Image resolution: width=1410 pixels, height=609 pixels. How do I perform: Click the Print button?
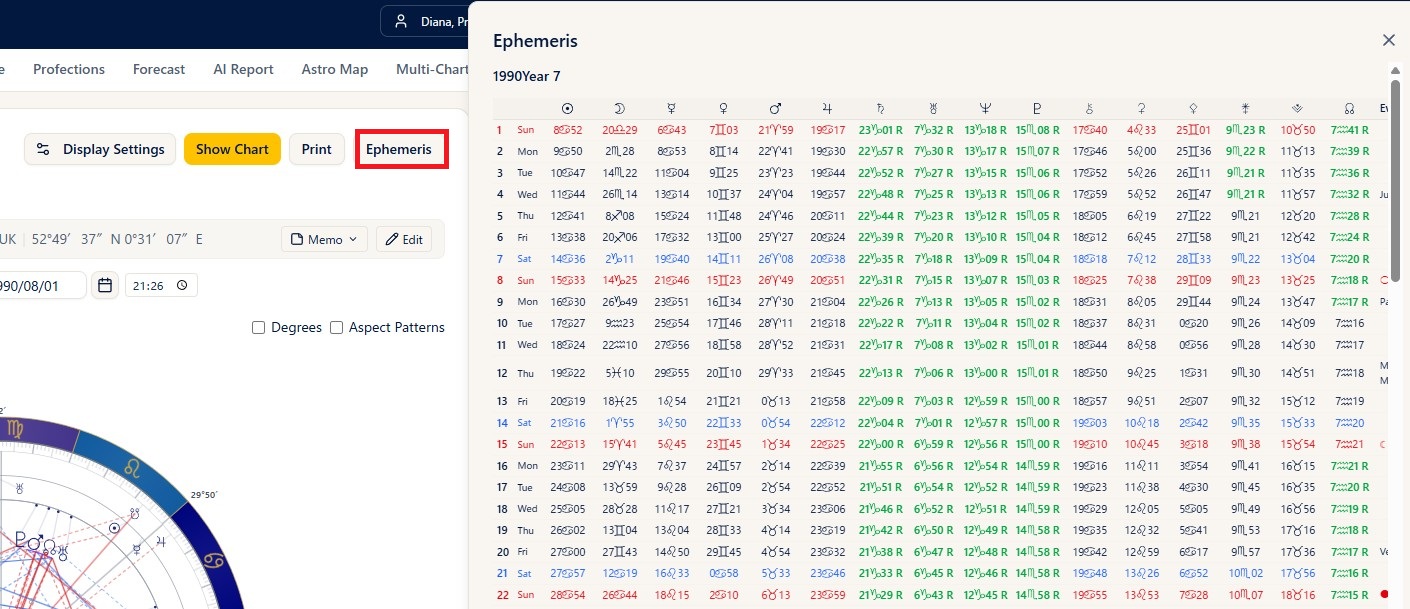316,149
